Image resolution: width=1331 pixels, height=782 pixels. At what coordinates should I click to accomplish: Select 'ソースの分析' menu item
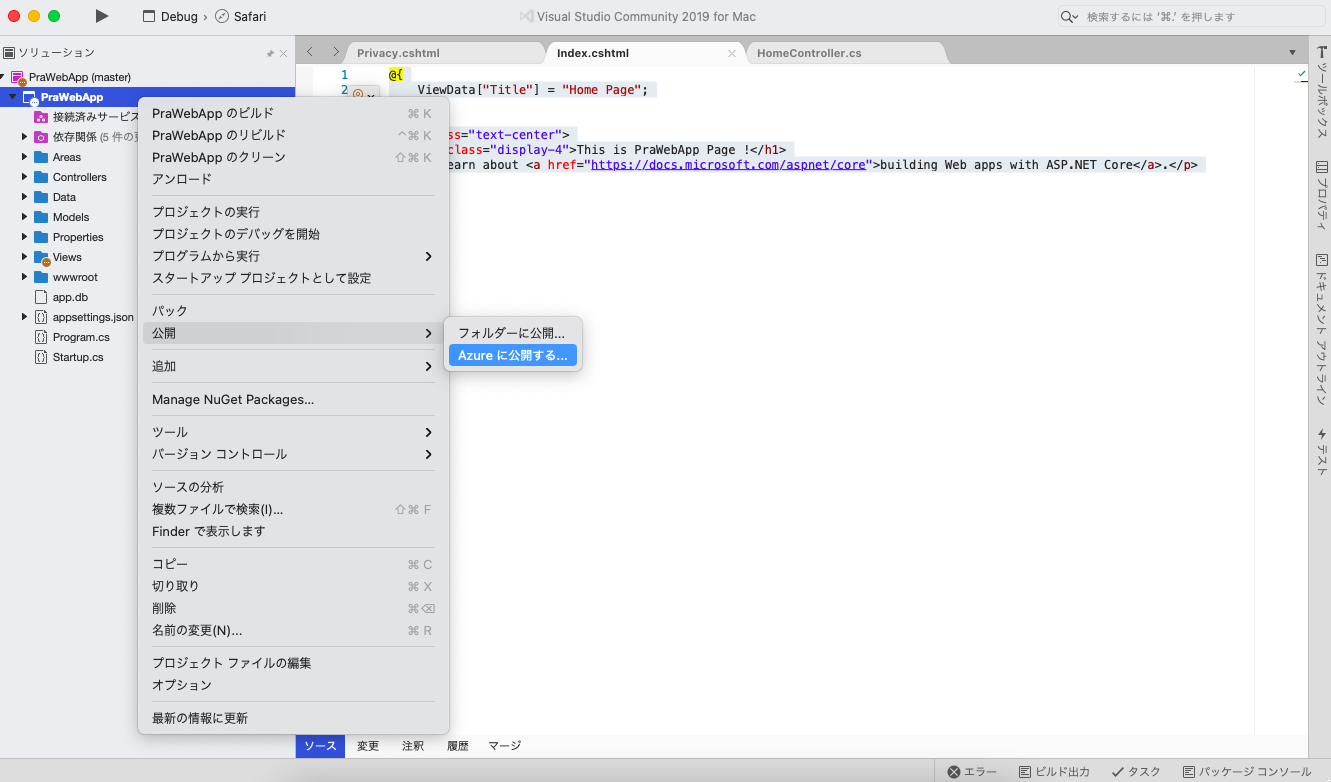[293, 487]
